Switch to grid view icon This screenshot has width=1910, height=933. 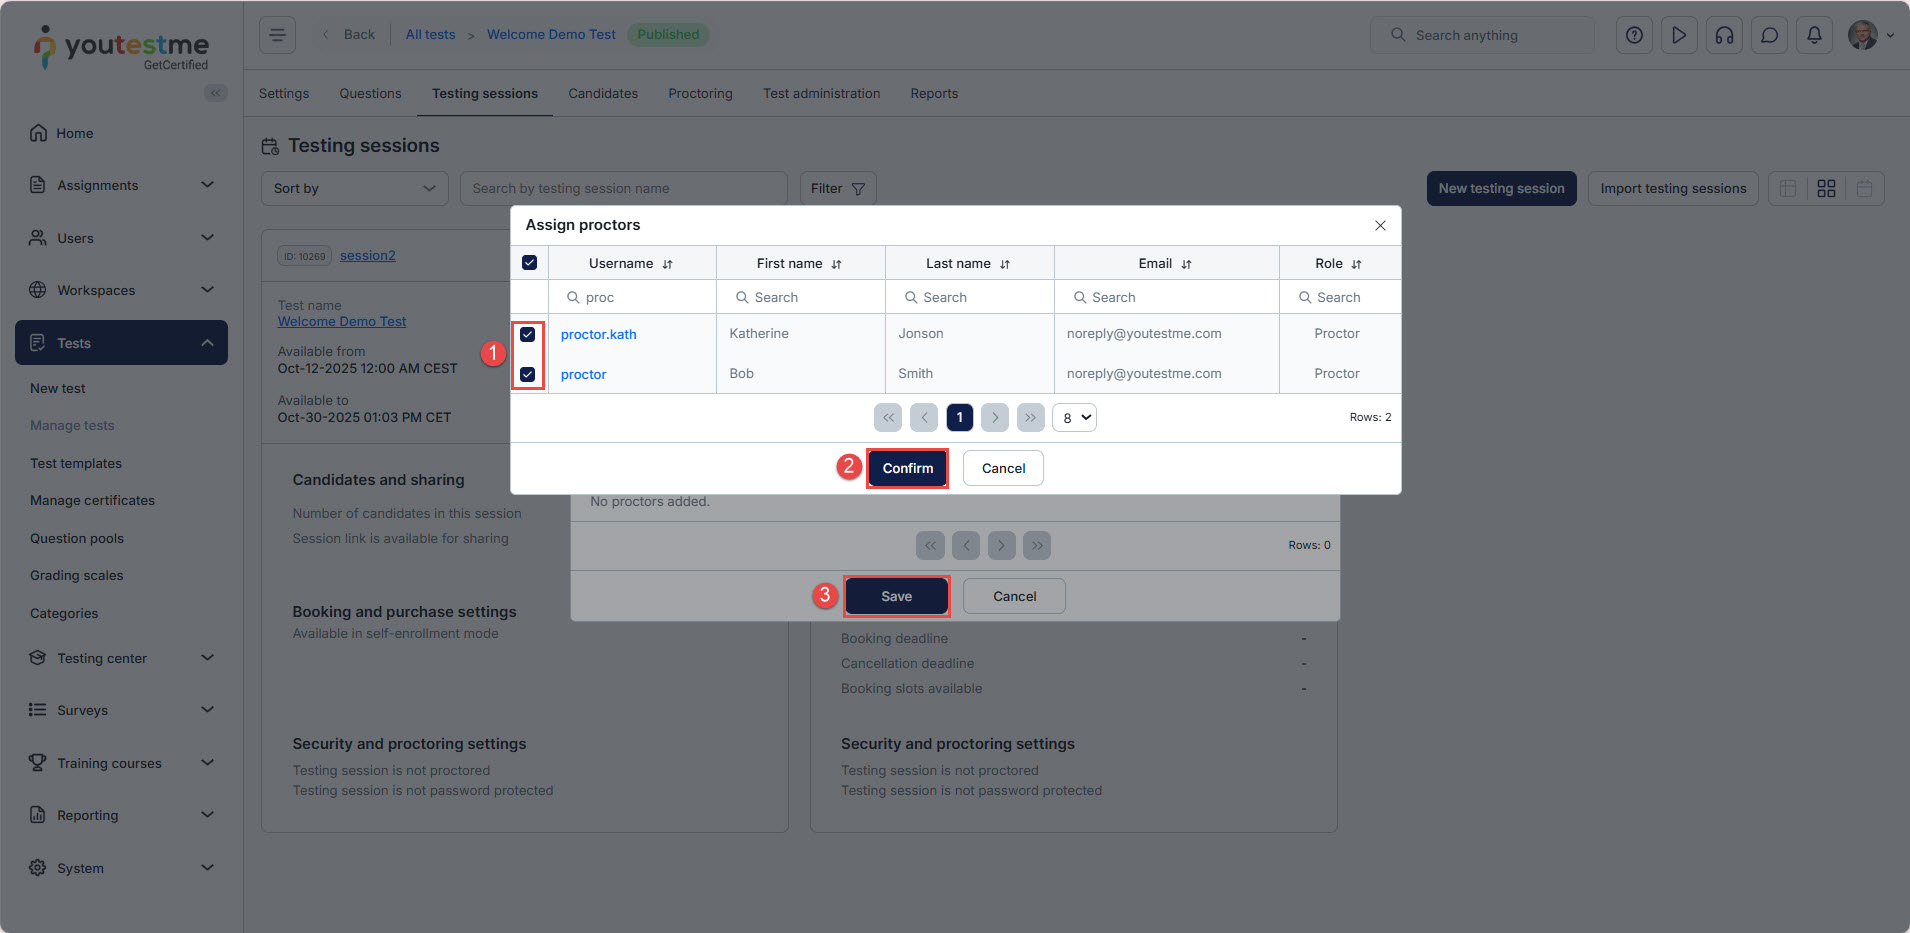pos(1826,188)
